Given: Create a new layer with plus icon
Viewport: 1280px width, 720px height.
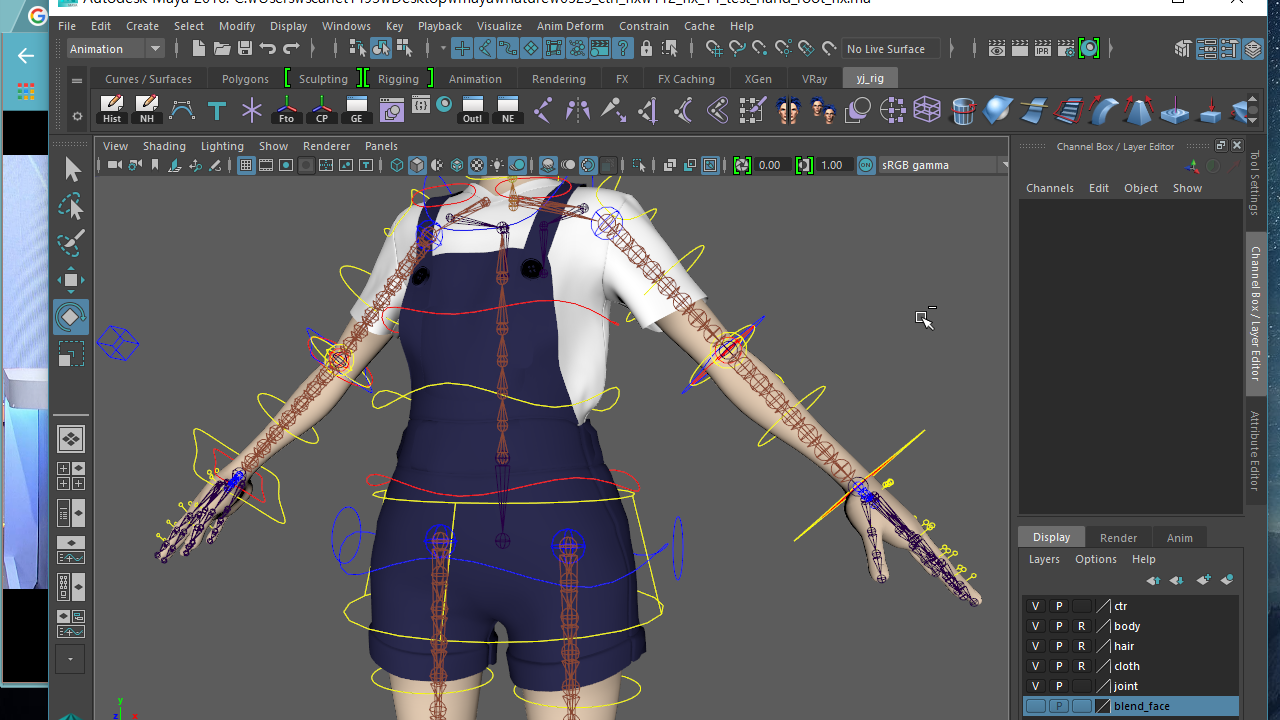Looking at the screenshot, I should [1203, 580].
